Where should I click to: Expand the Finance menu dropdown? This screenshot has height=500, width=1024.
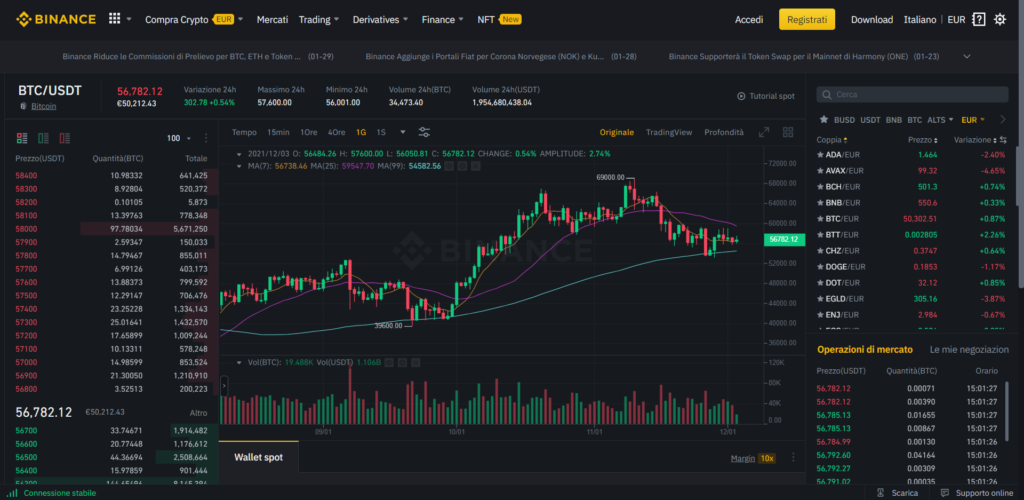tap(443, 20)
